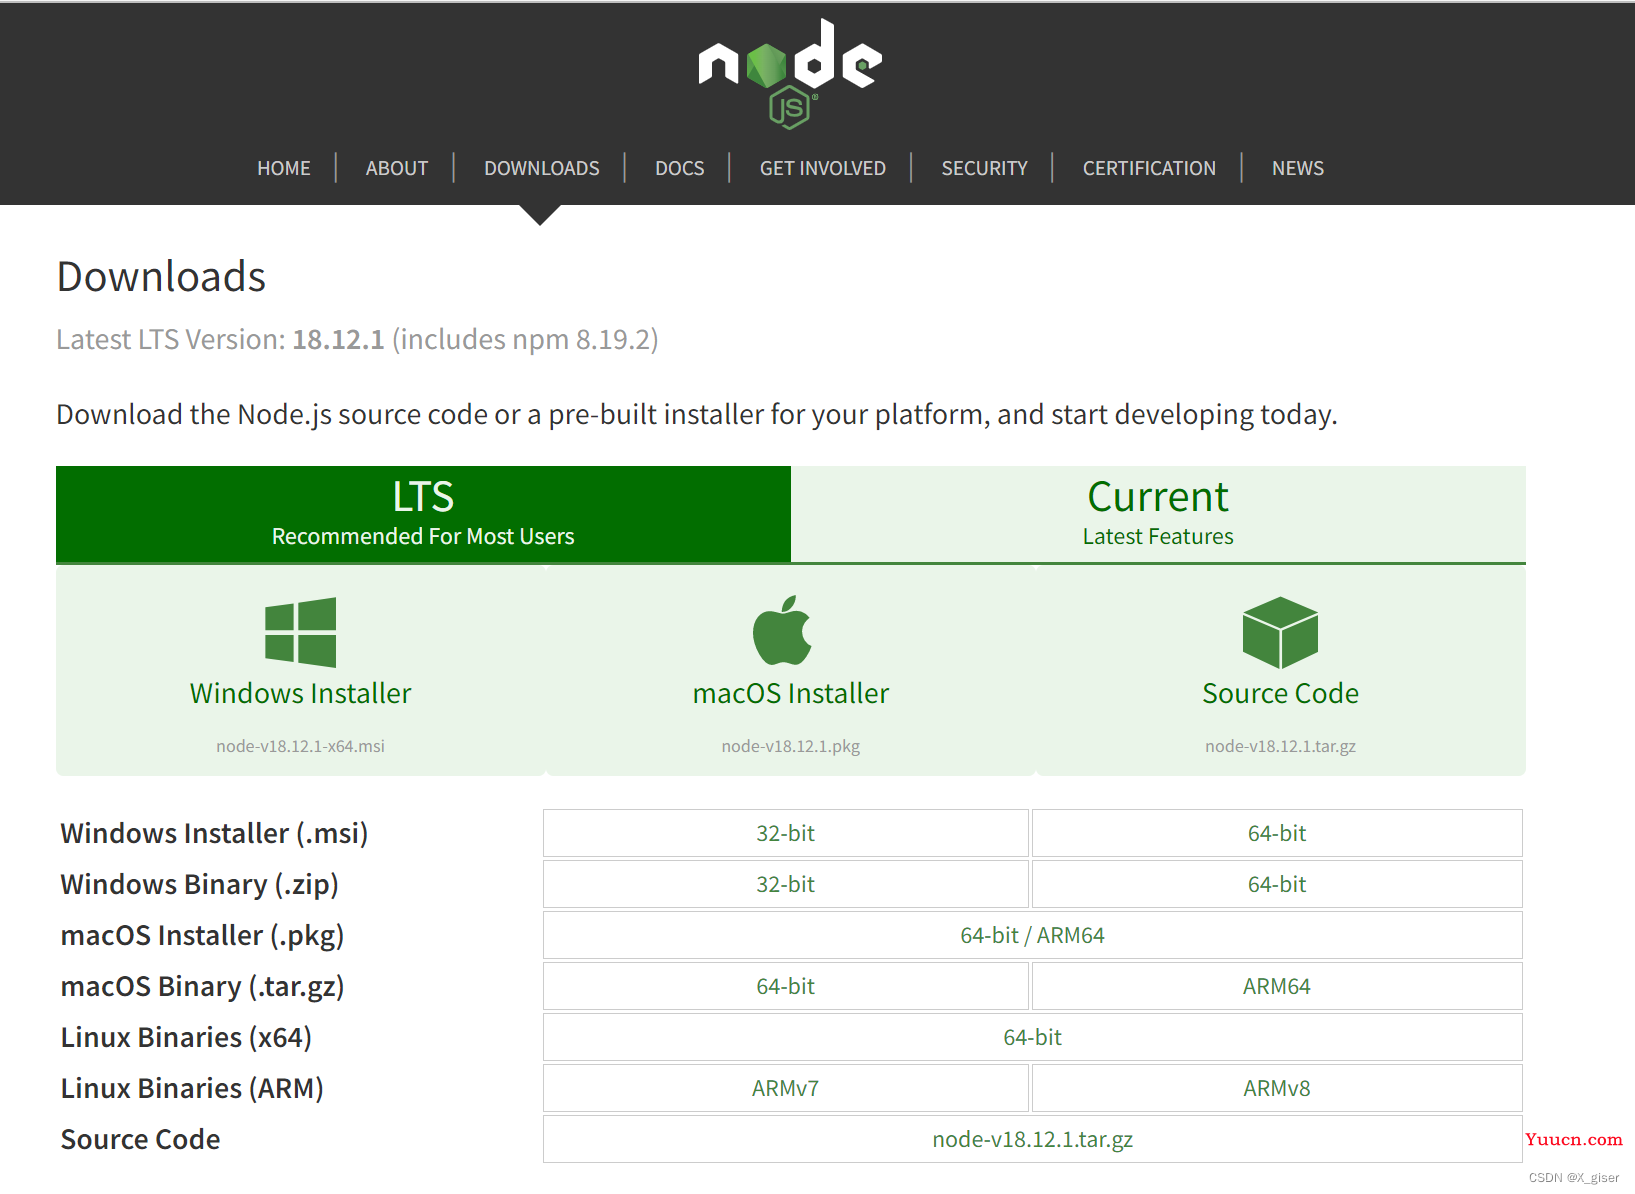Click node-v18.12.1.tar.gz under Source Code card

[1280, 746]
